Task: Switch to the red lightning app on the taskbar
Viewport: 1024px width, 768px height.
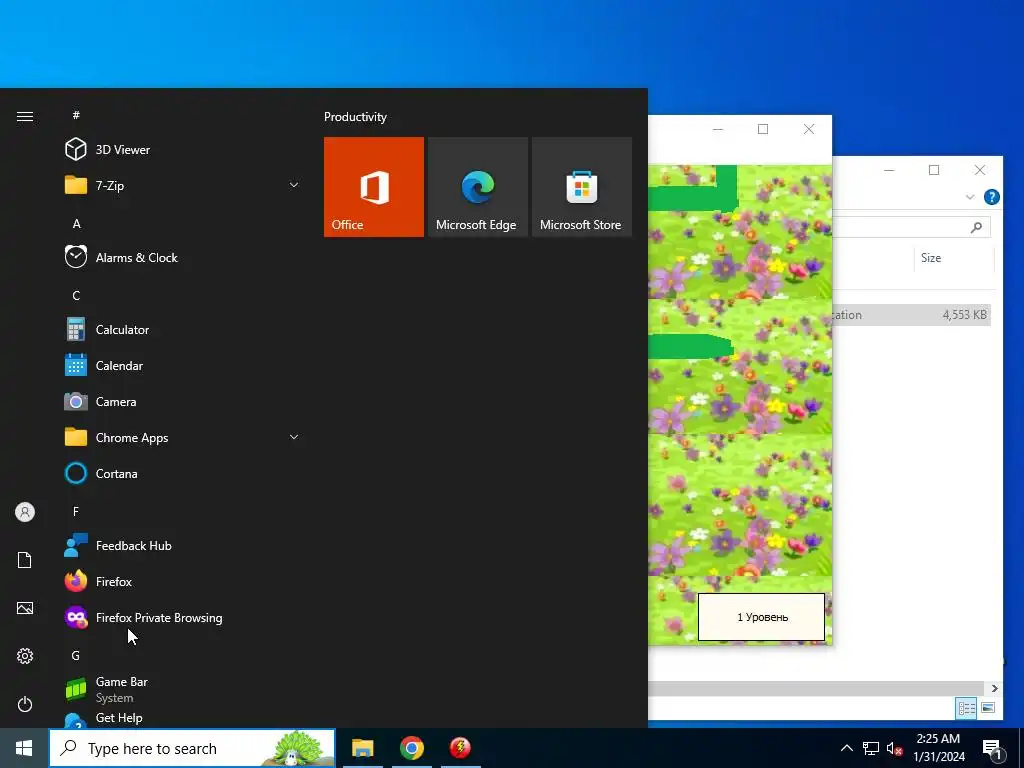Action: tap(460, 748)
